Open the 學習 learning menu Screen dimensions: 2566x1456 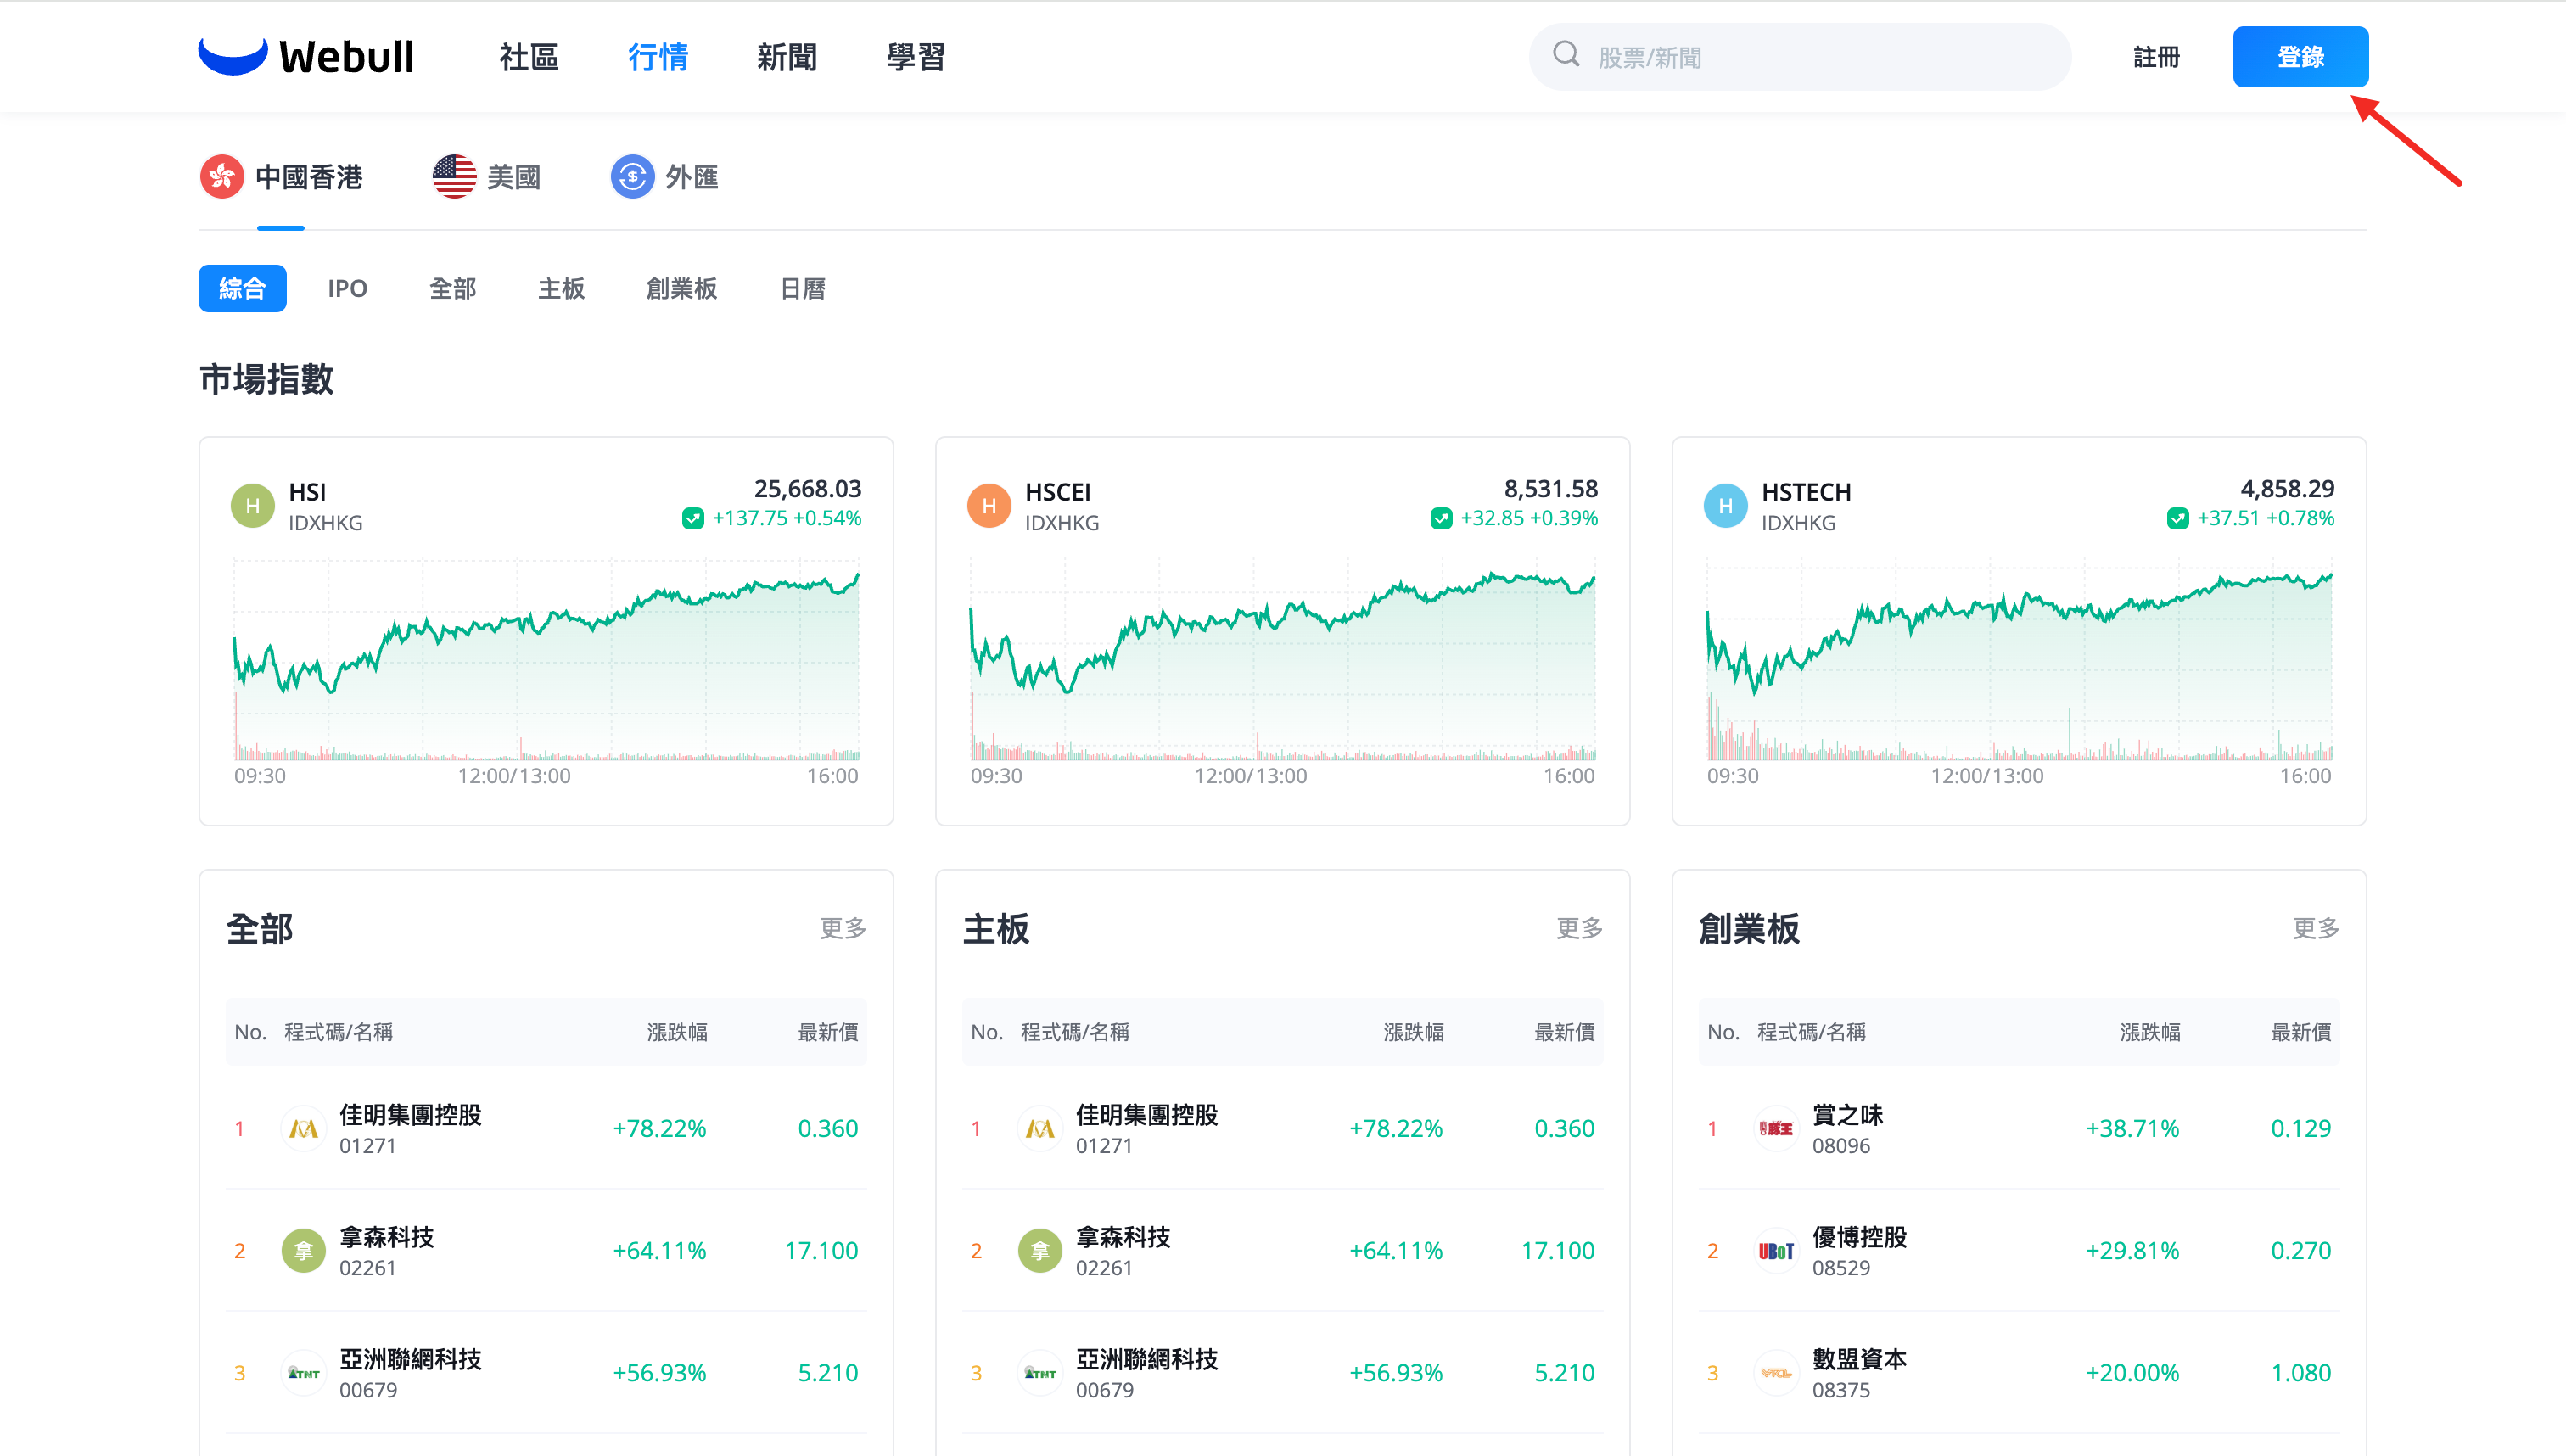[916, 57]
